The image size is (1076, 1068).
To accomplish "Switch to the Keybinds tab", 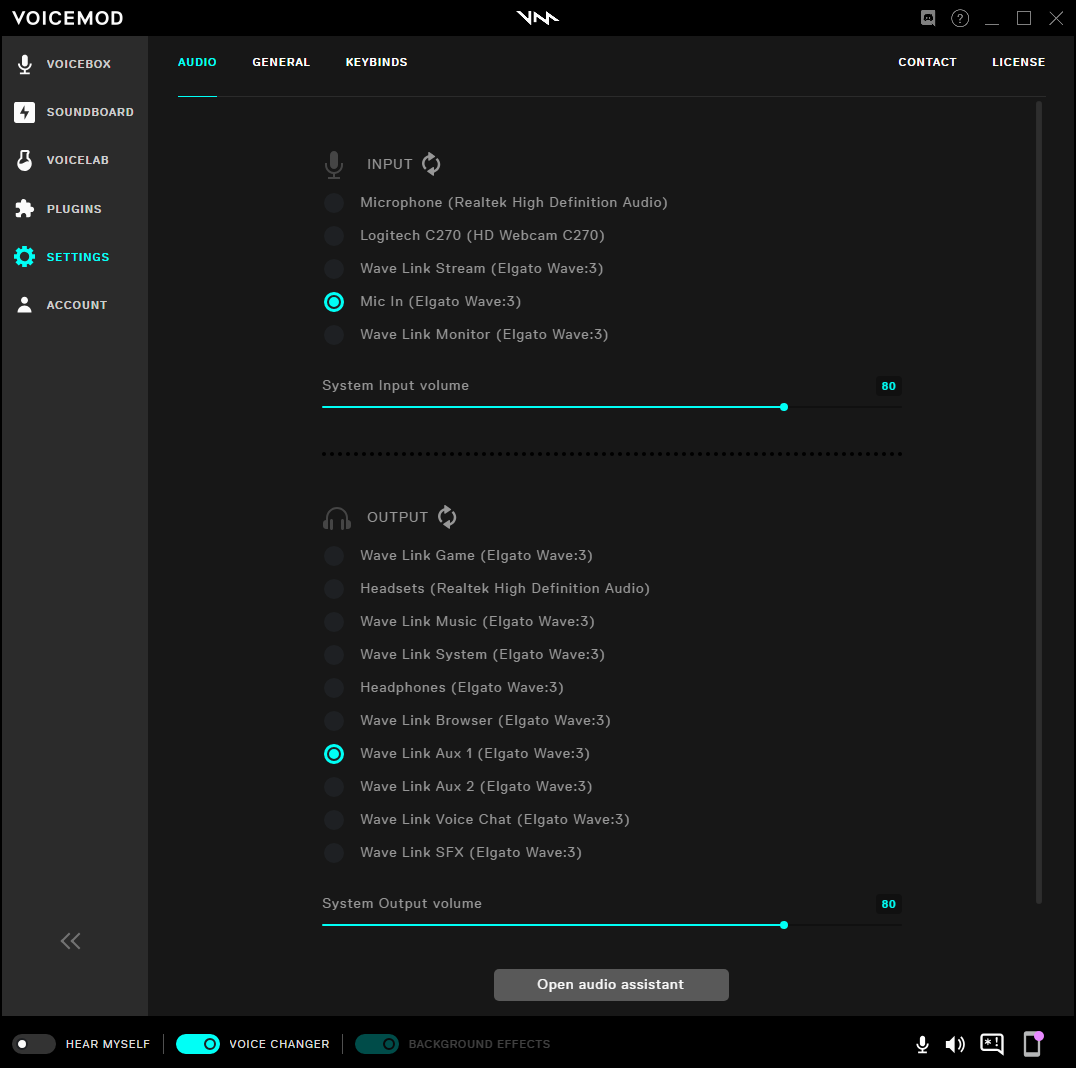I will point(376,62).
